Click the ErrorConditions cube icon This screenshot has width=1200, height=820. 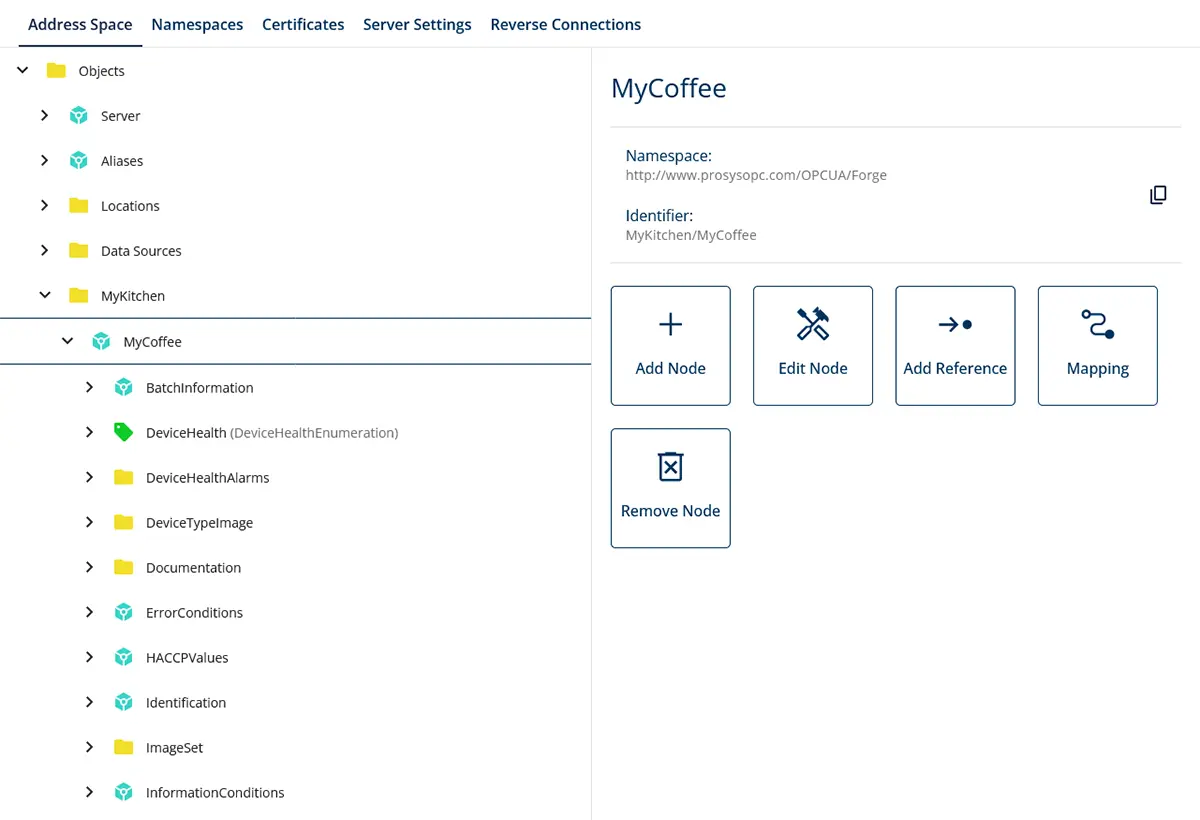124,613
